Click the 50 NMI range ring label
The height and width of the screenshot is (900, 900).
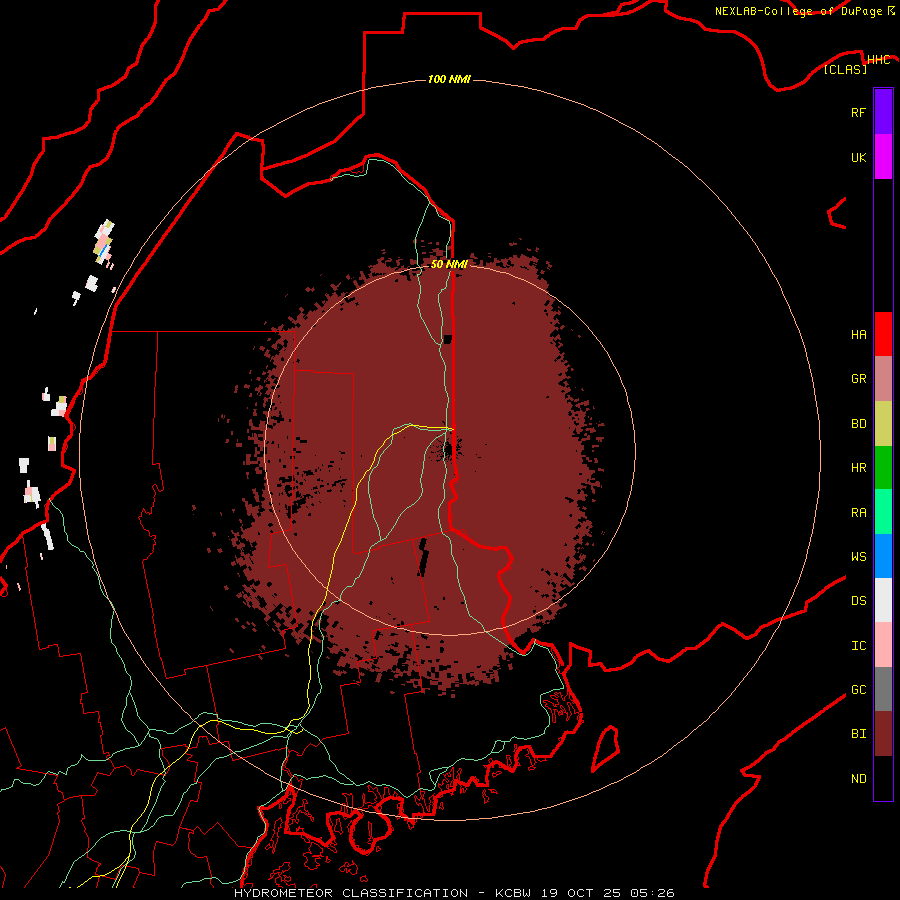pyautogui.click(x=449, y=264)
